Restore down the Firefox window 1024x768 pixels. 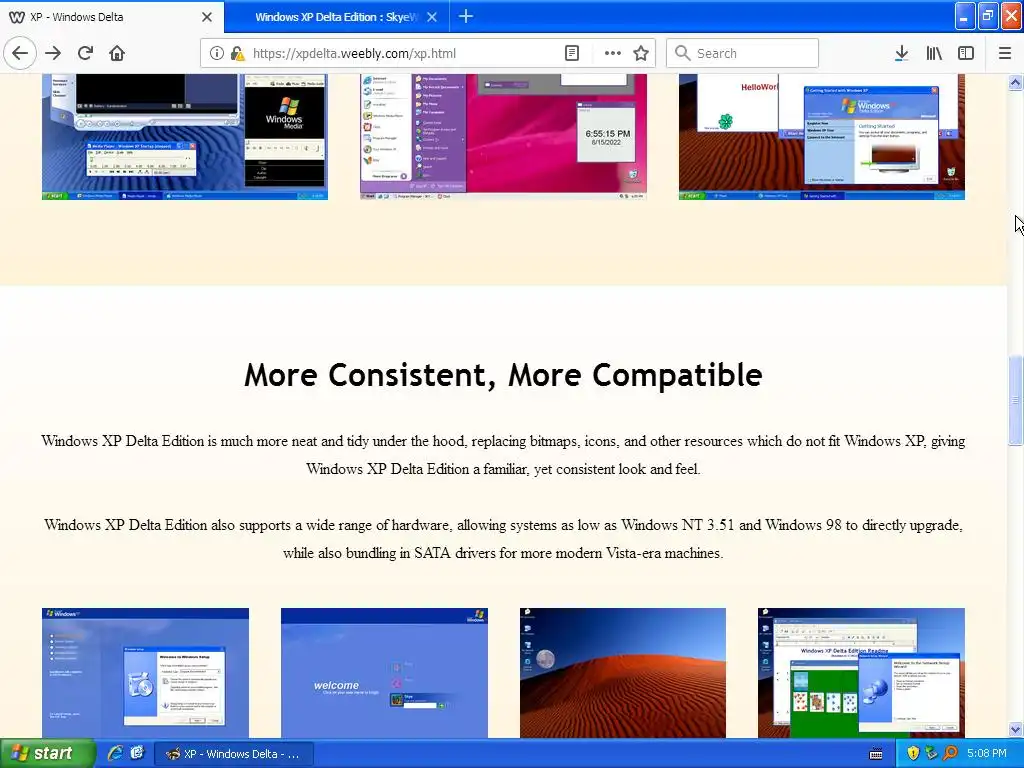tap(988, 16)
